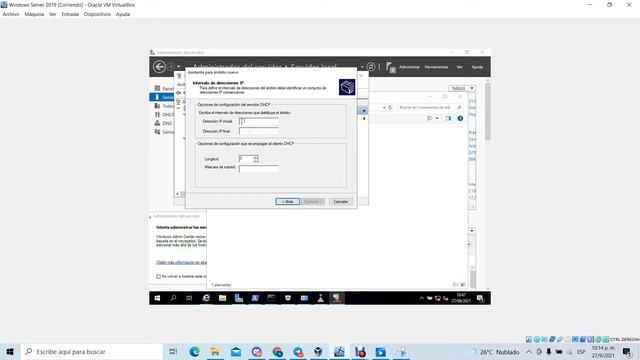Click the host search box 'Escribe aquí para buscar'

click(x=91, y=351)
